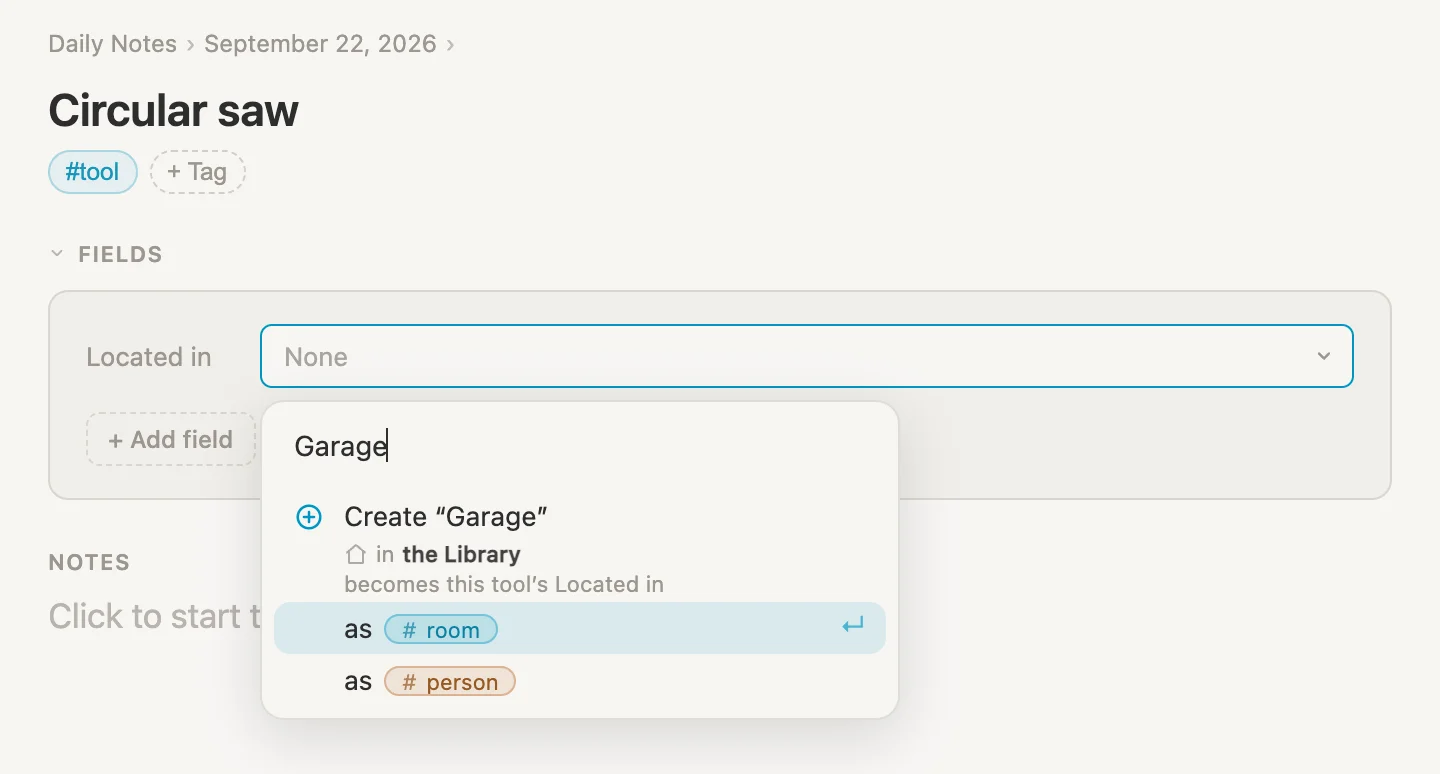Click the # room tag pill

[x=441, y=630]
